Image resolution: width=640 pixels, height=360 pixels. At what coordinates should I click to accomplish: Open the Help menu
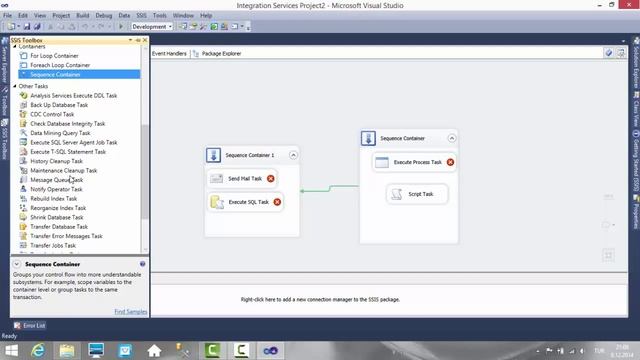[x=206, y=16]
